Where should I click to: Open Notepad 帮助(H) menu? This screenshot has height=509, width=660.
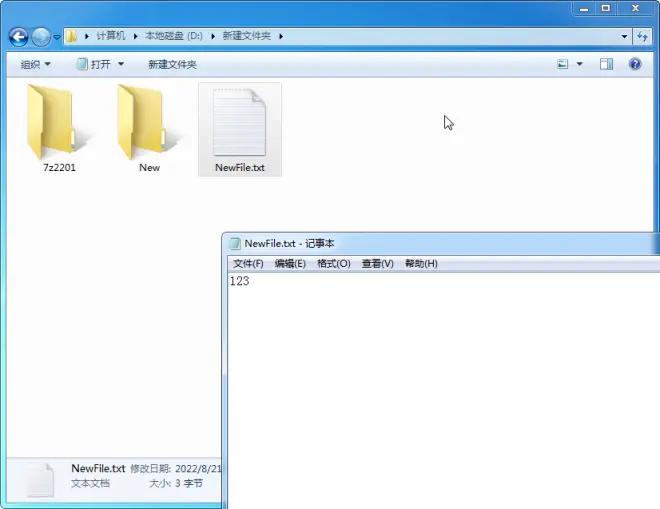421,264
